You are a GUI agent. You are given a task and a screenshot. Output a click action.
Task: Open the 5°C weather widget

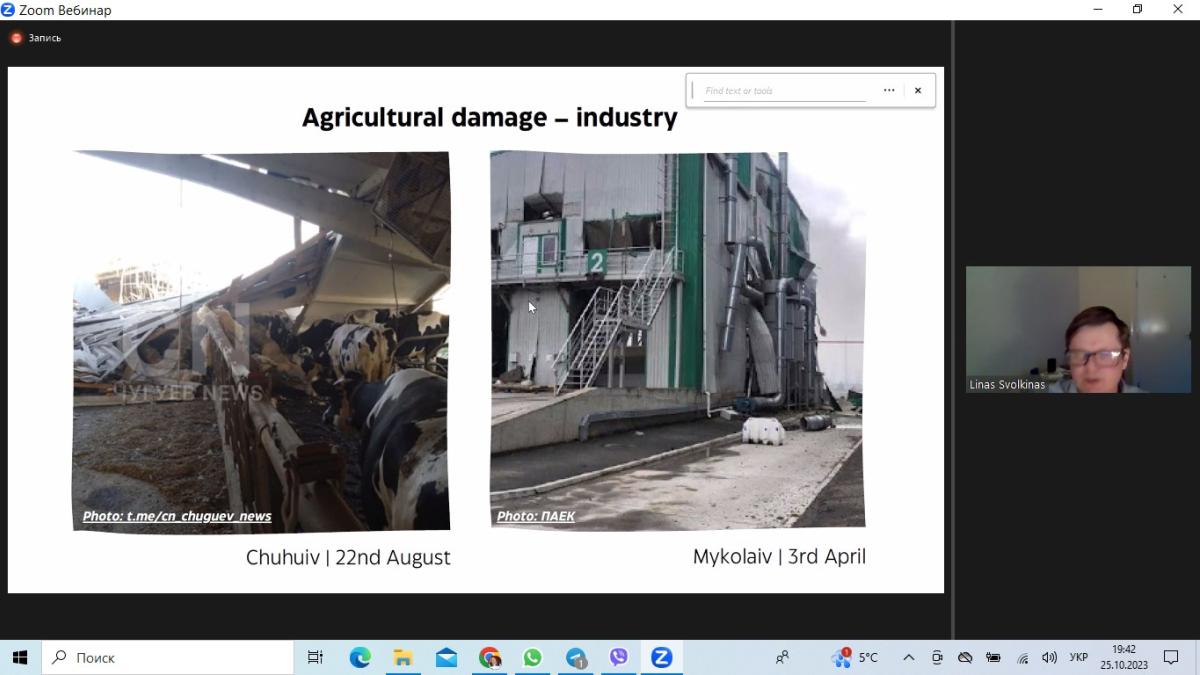click(856, 657)
